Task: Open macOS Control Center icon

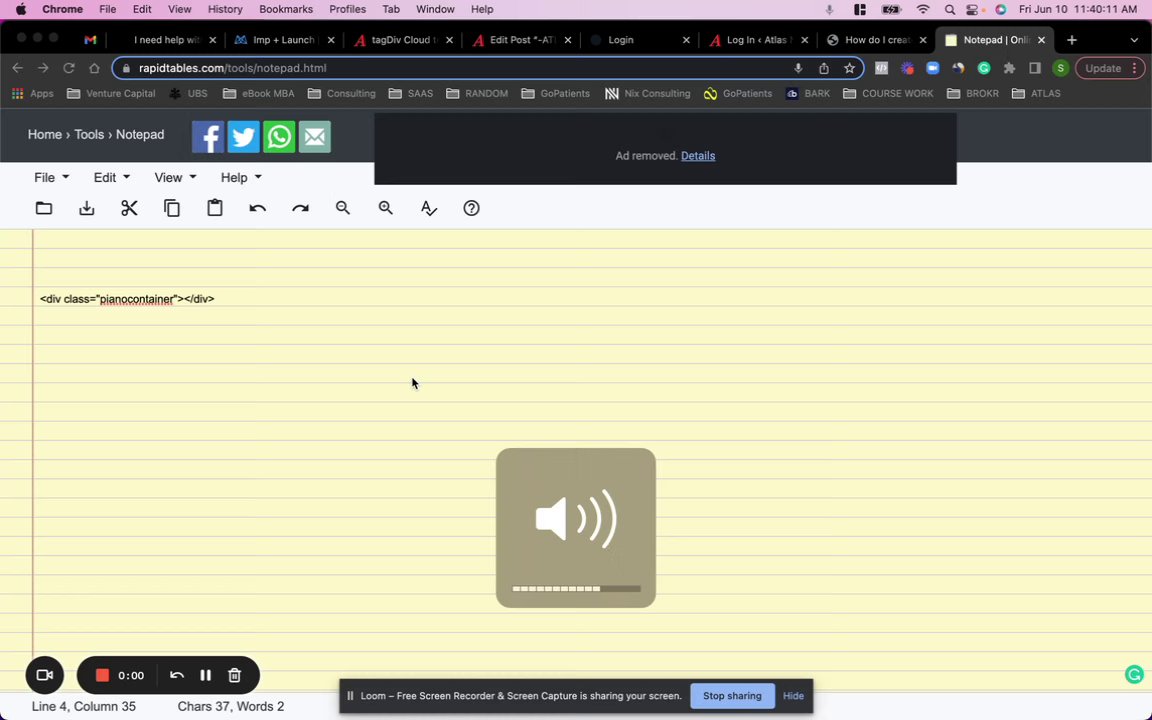Action: click(x=973, y=10)
